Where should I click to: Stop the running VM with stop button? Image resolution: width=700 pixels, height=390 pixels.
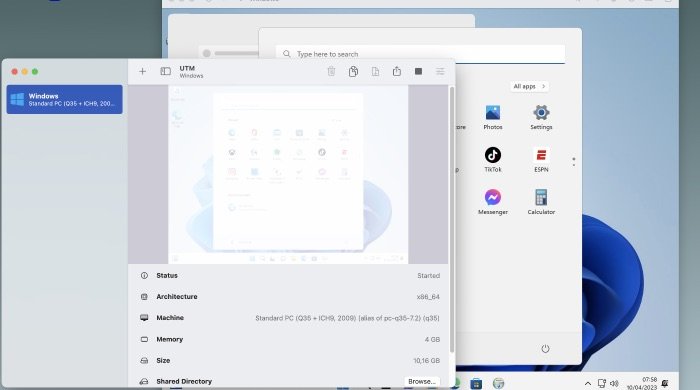point(418,71)
